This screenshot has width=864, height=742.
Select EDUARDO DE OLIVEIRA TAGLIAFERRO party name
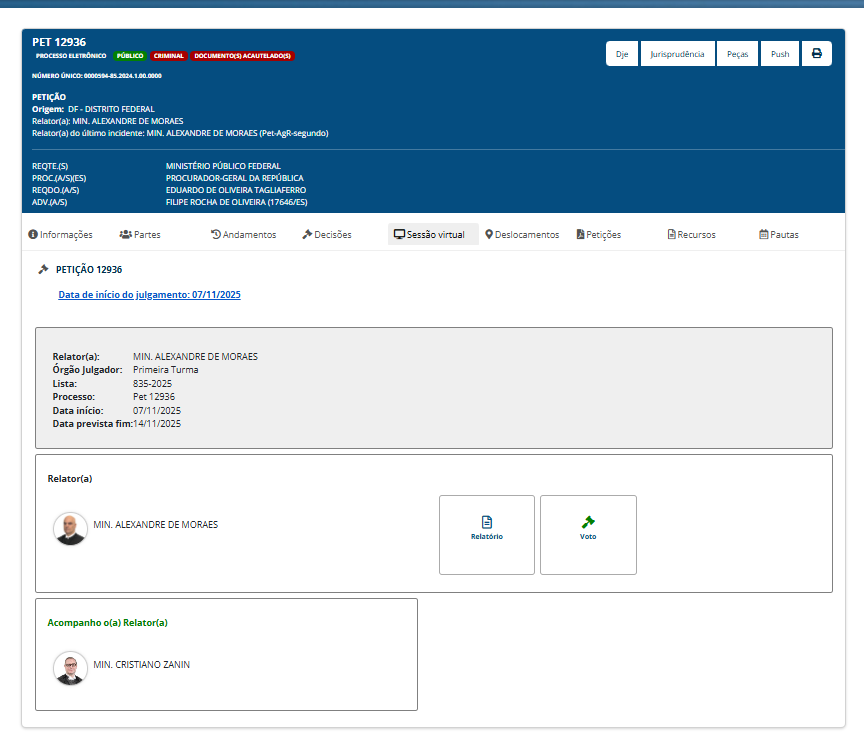tap(236, 190)
